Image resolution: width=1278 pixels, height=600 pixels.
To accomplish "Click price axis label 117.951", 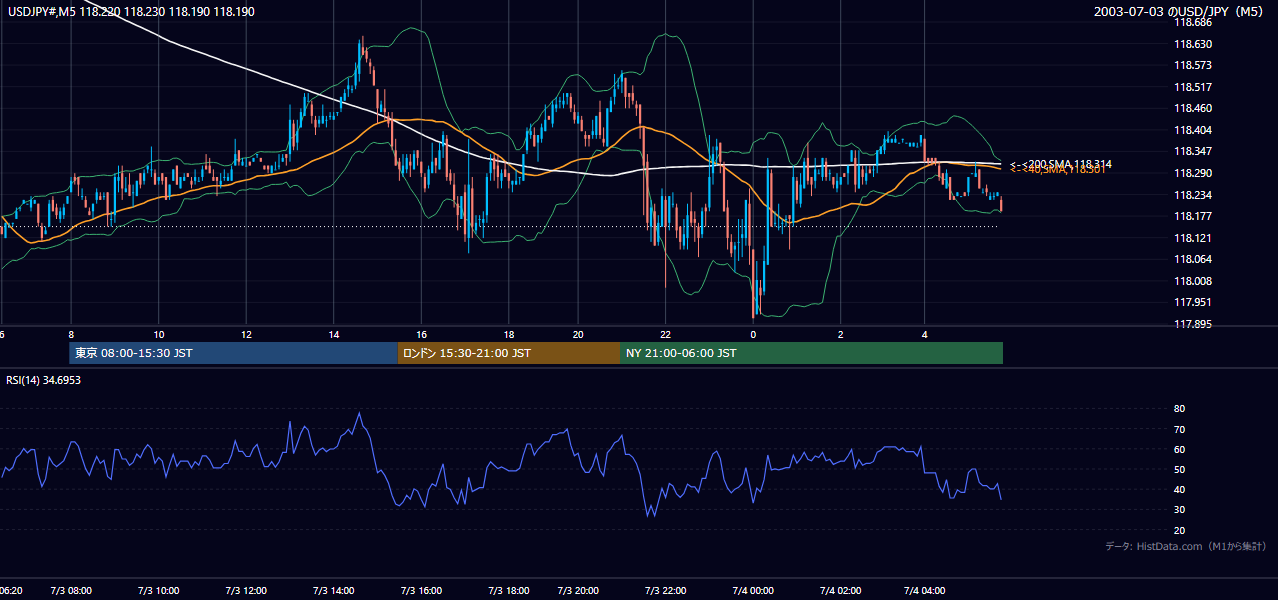I will pos(1193,302).
